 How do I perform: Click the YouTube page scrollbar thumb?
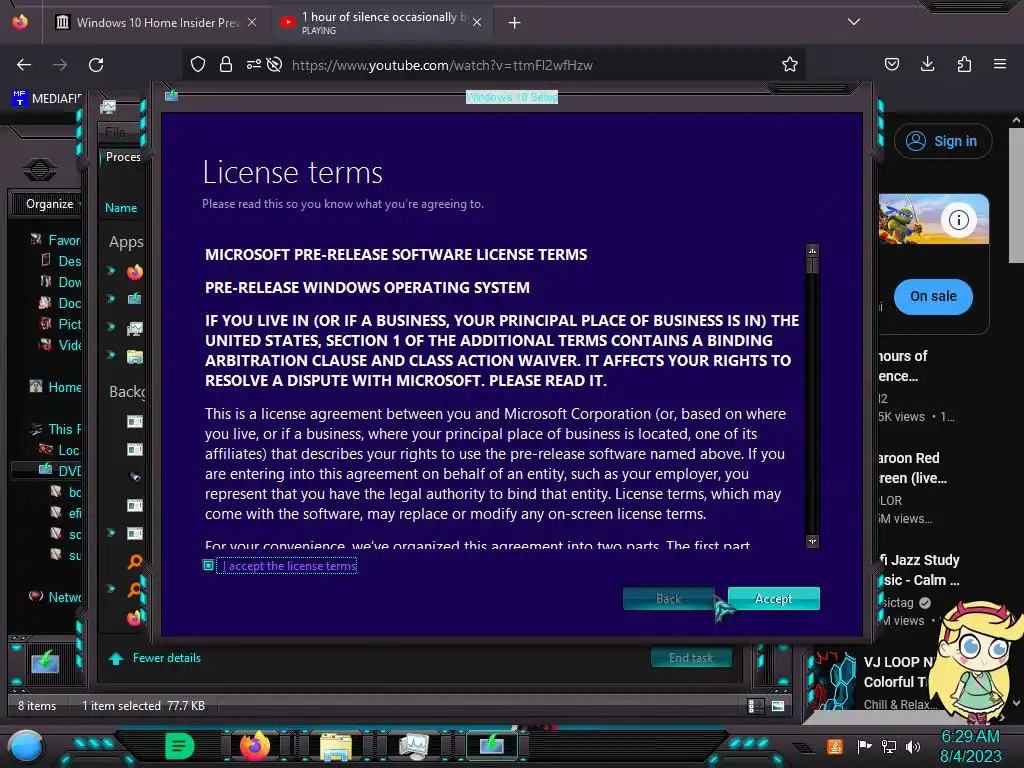click(1016, 196)
